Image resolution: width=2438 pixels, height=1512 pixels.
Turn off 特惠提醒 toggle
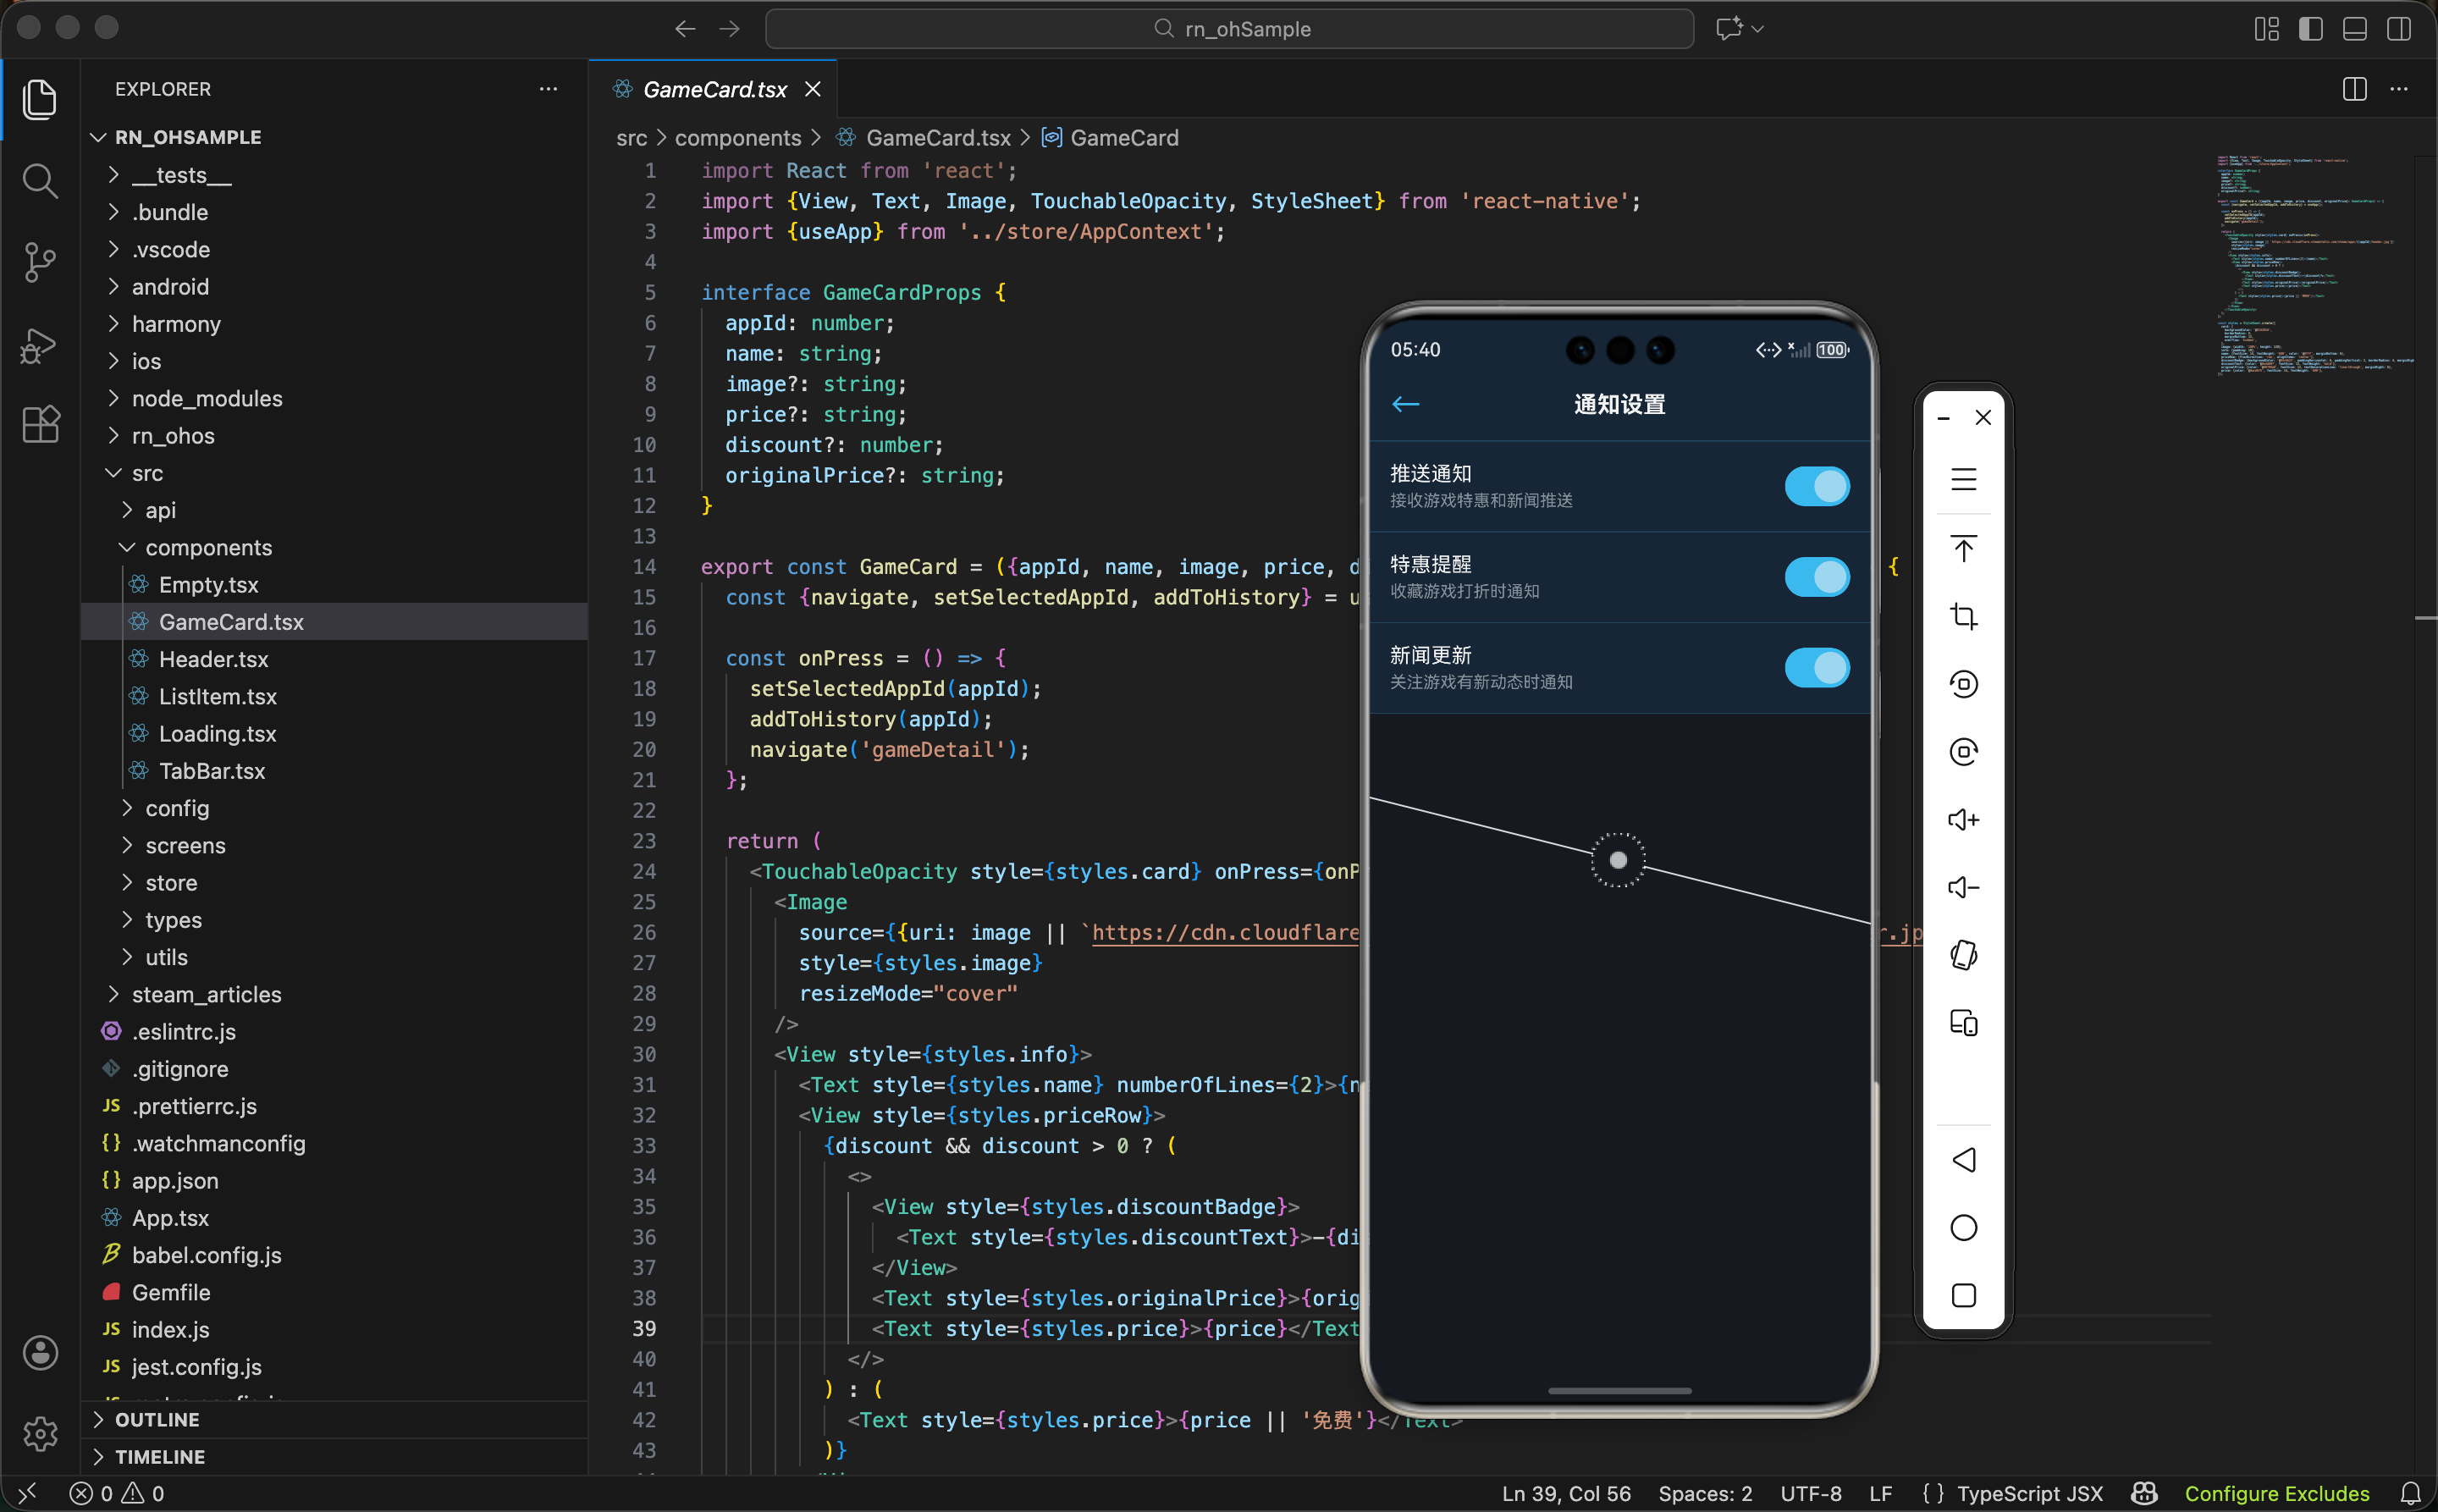pos(1816,577)
